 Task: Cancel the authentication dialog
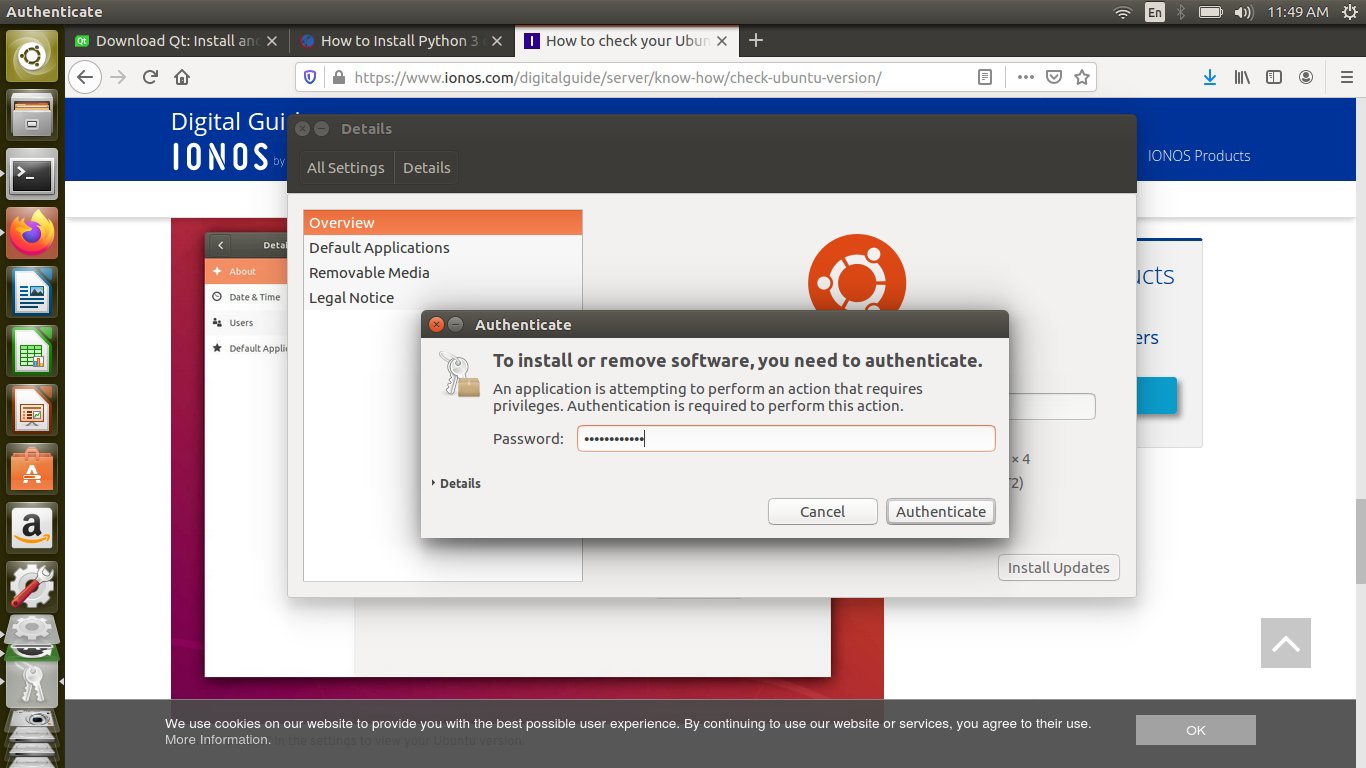coord(822,511)
